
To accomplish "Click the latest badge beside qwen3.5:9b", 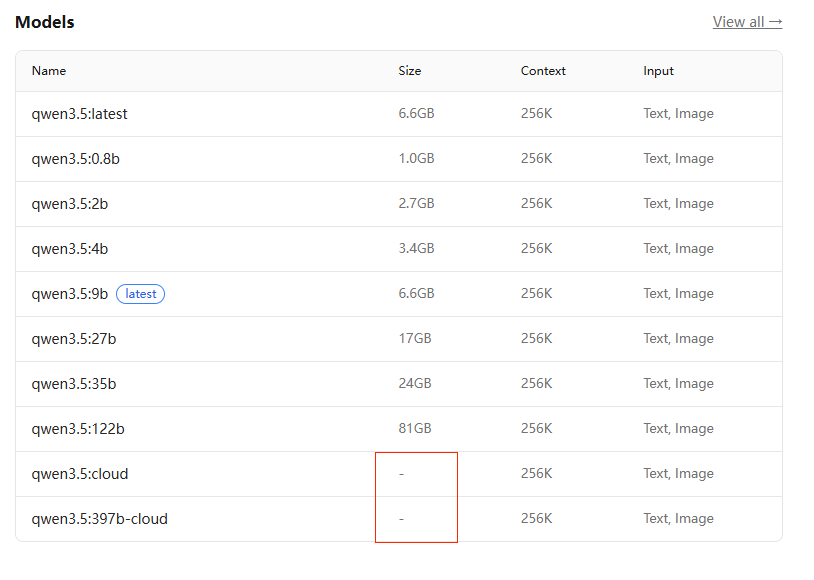I will pos(140,294).
